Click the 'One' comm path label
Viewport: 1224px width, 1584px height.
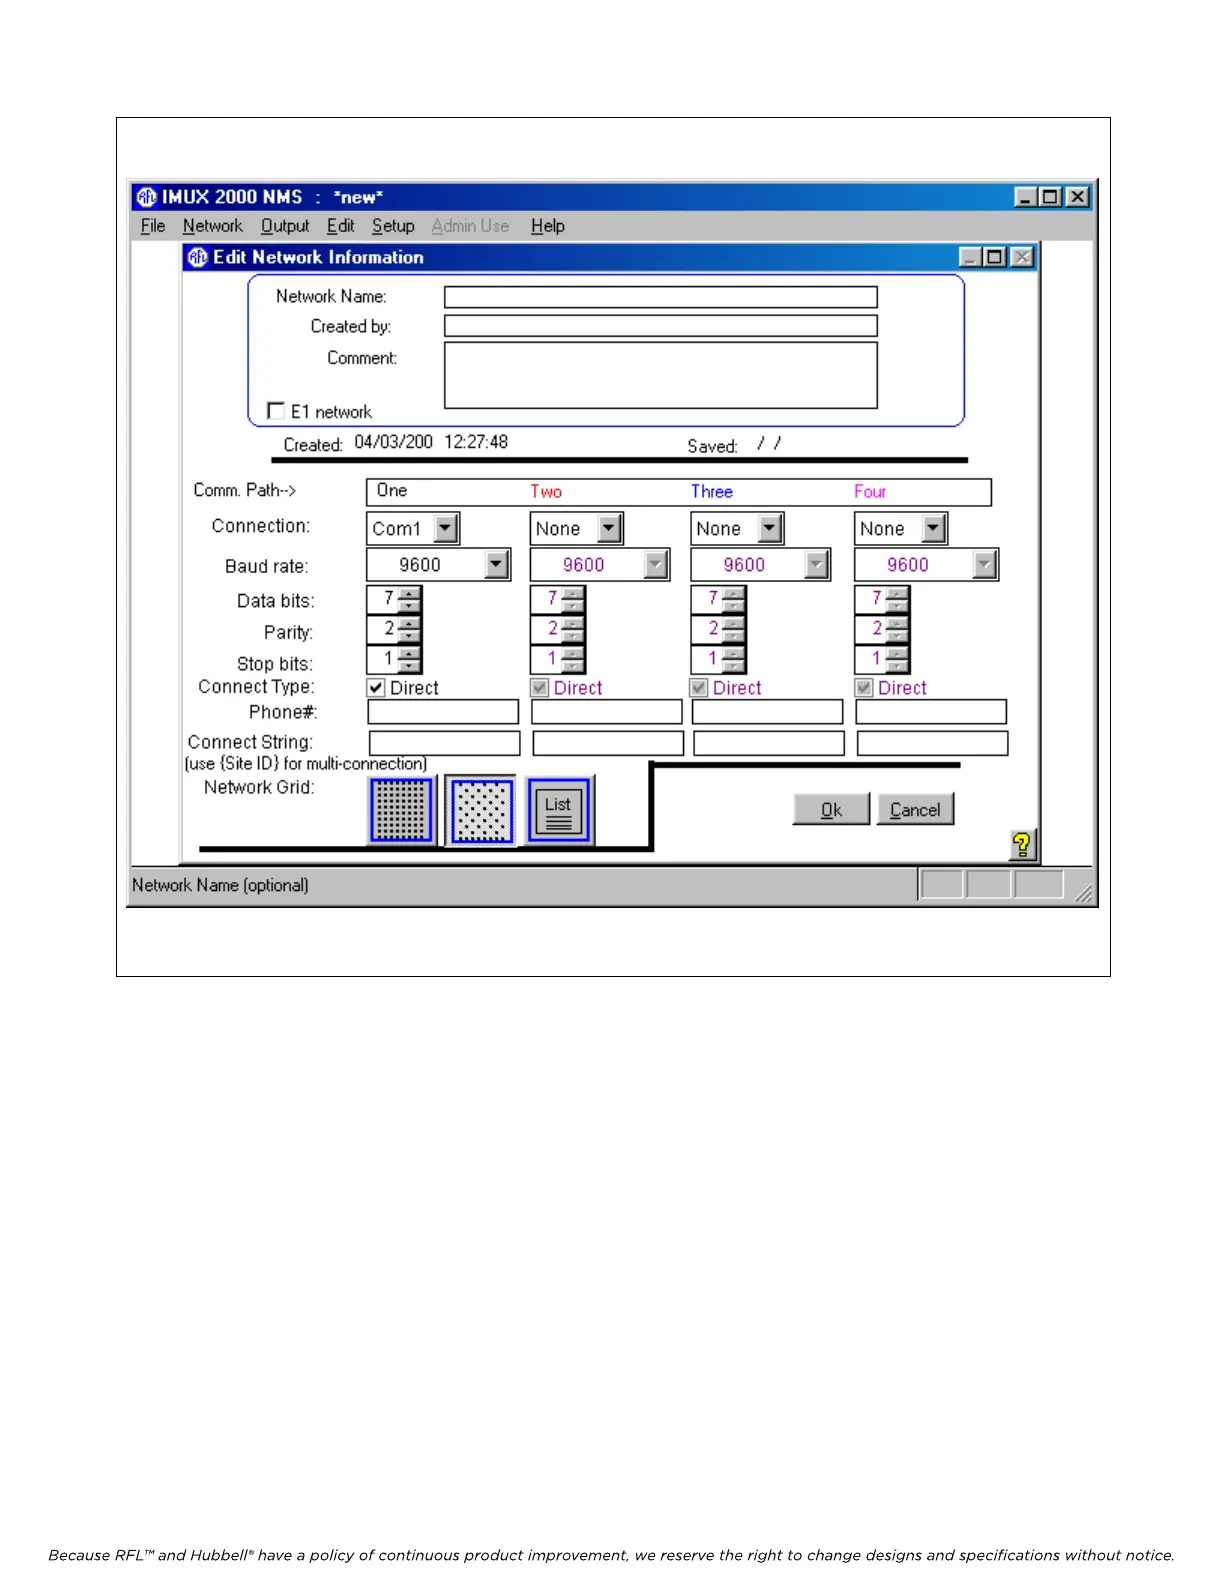[392, 490]
